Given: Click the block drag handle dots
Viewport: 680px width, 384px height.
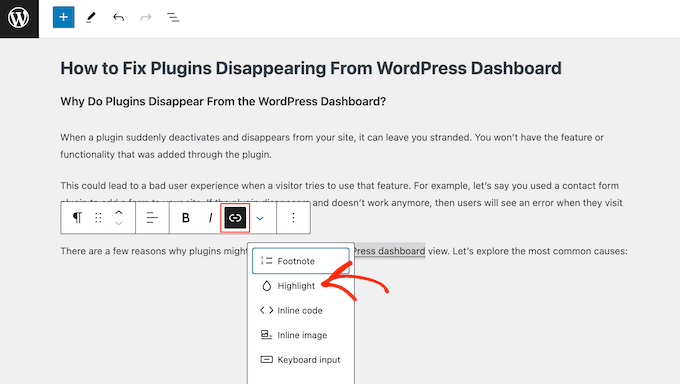Looking at the screenshot, I should (98, 217).
